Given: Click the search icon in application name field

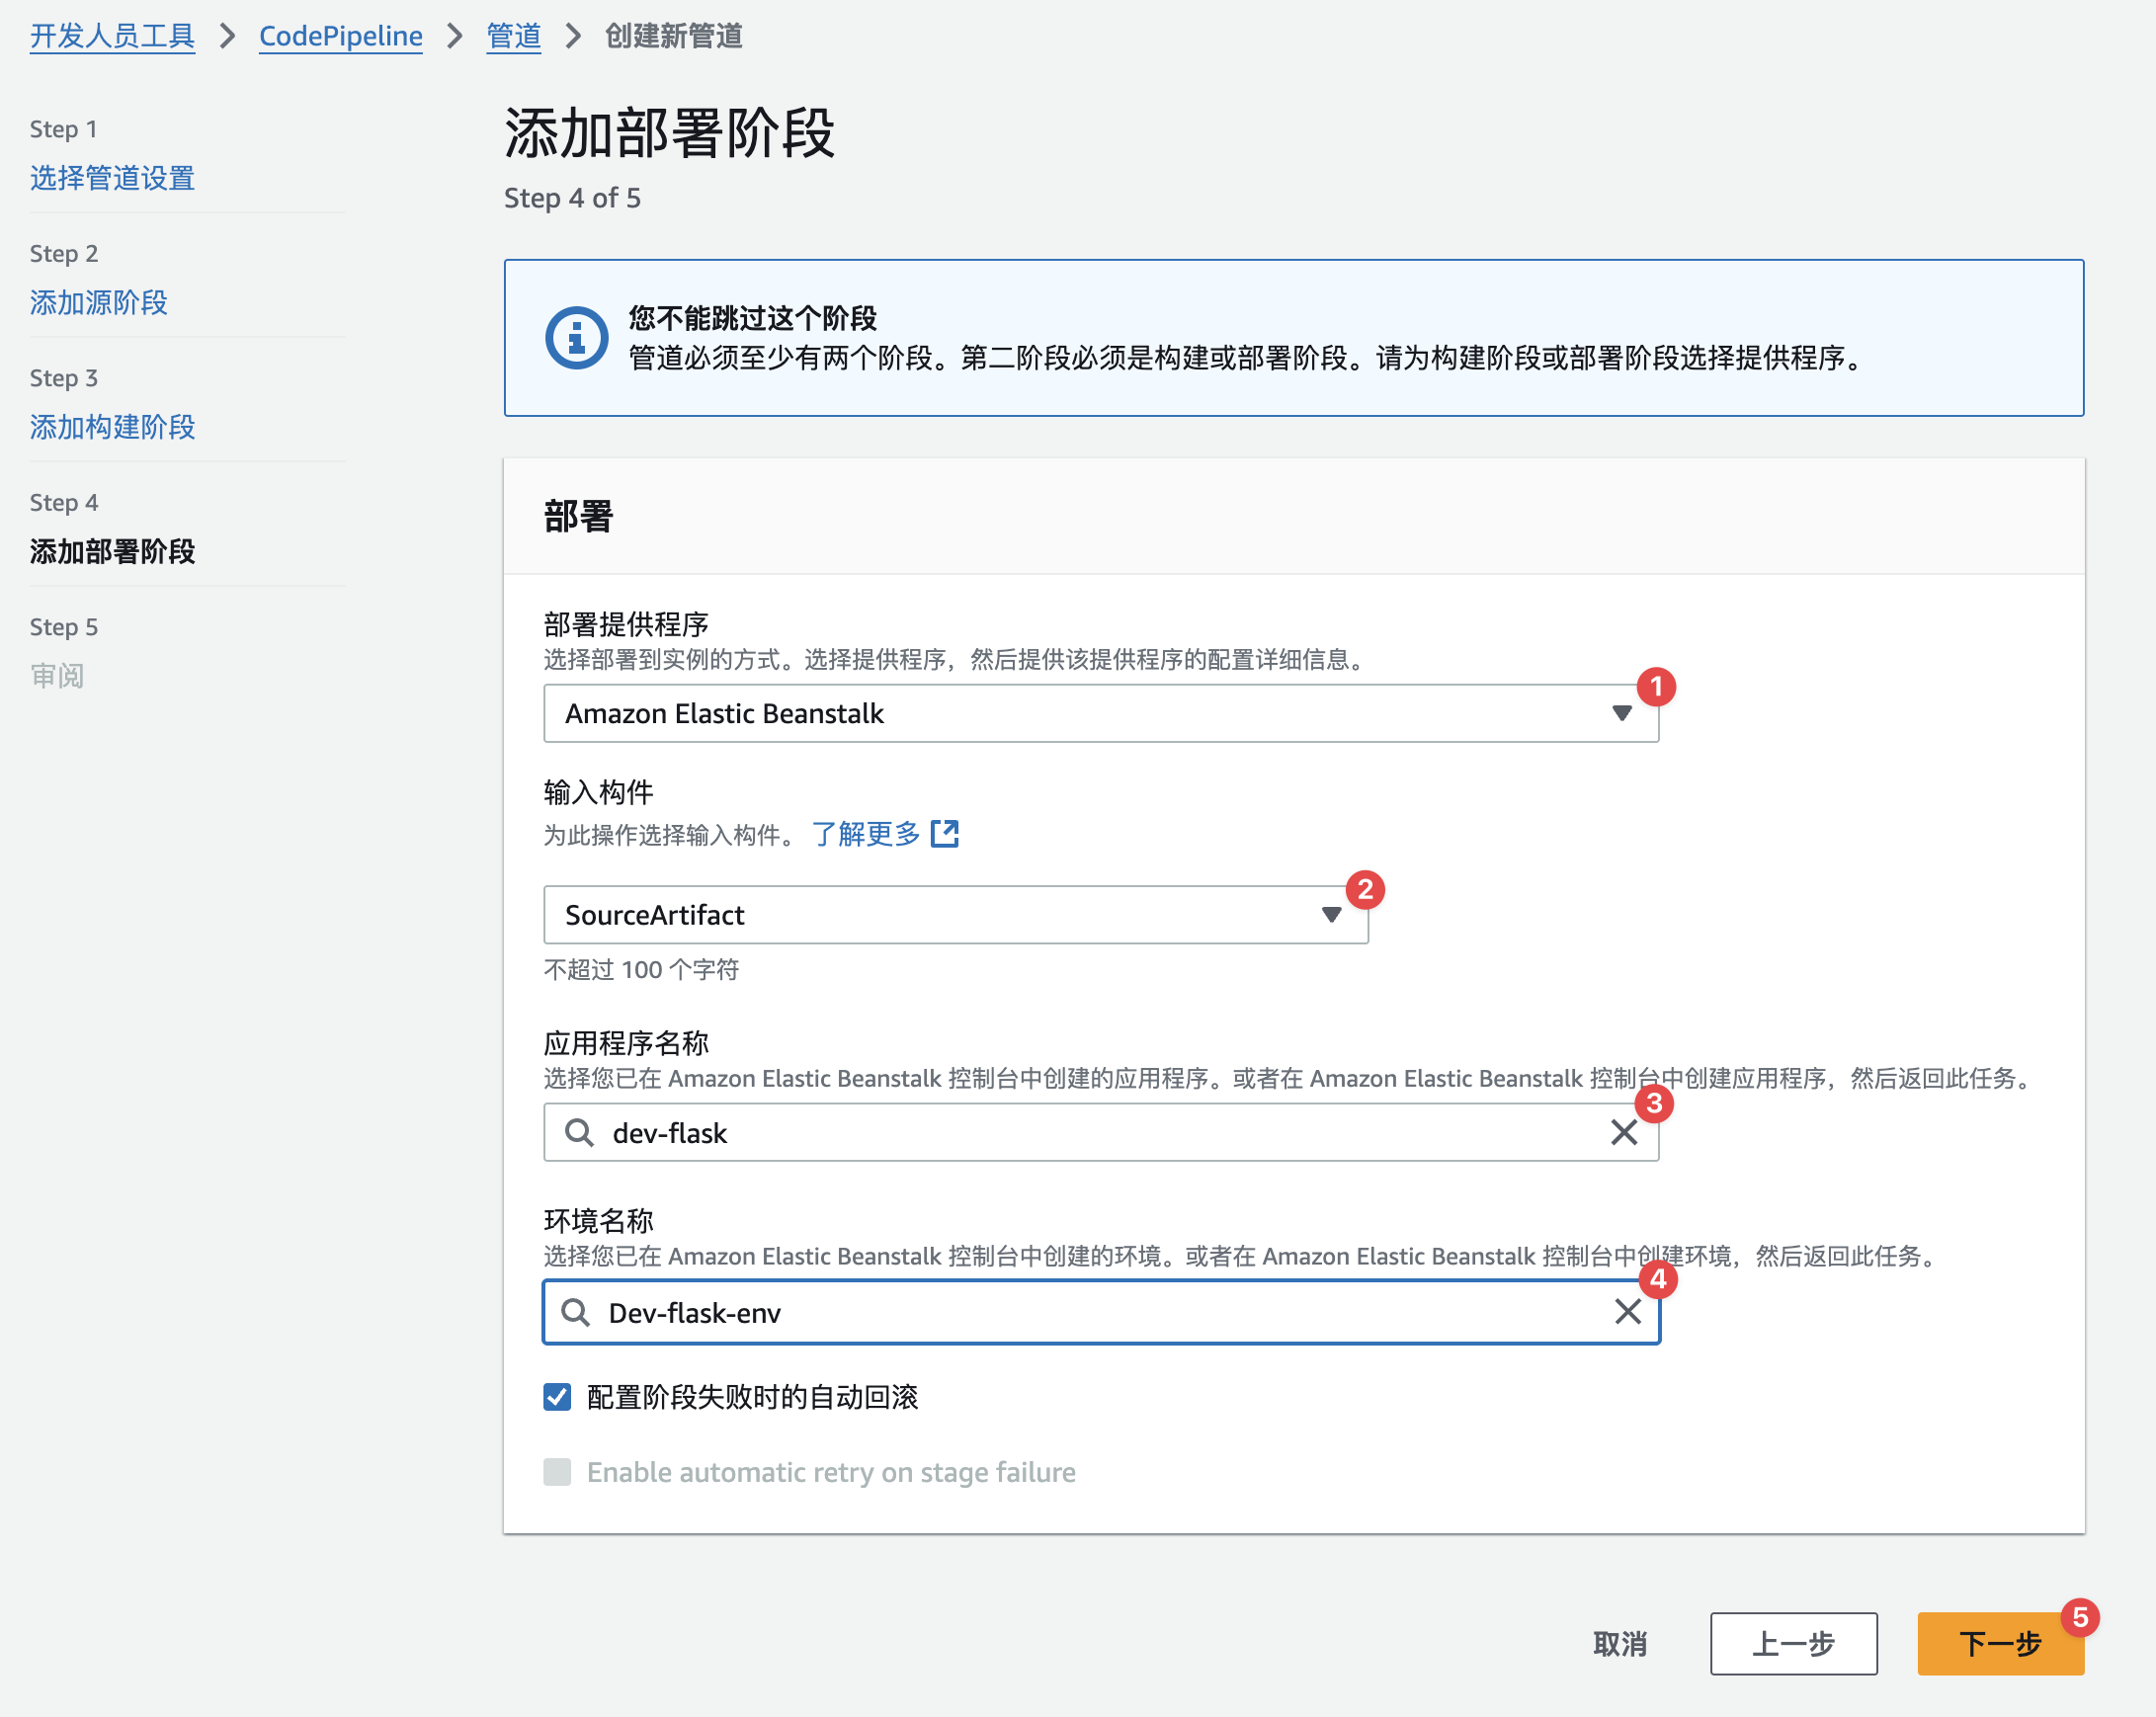Looking at the screenshot, I should [579, 1132].
